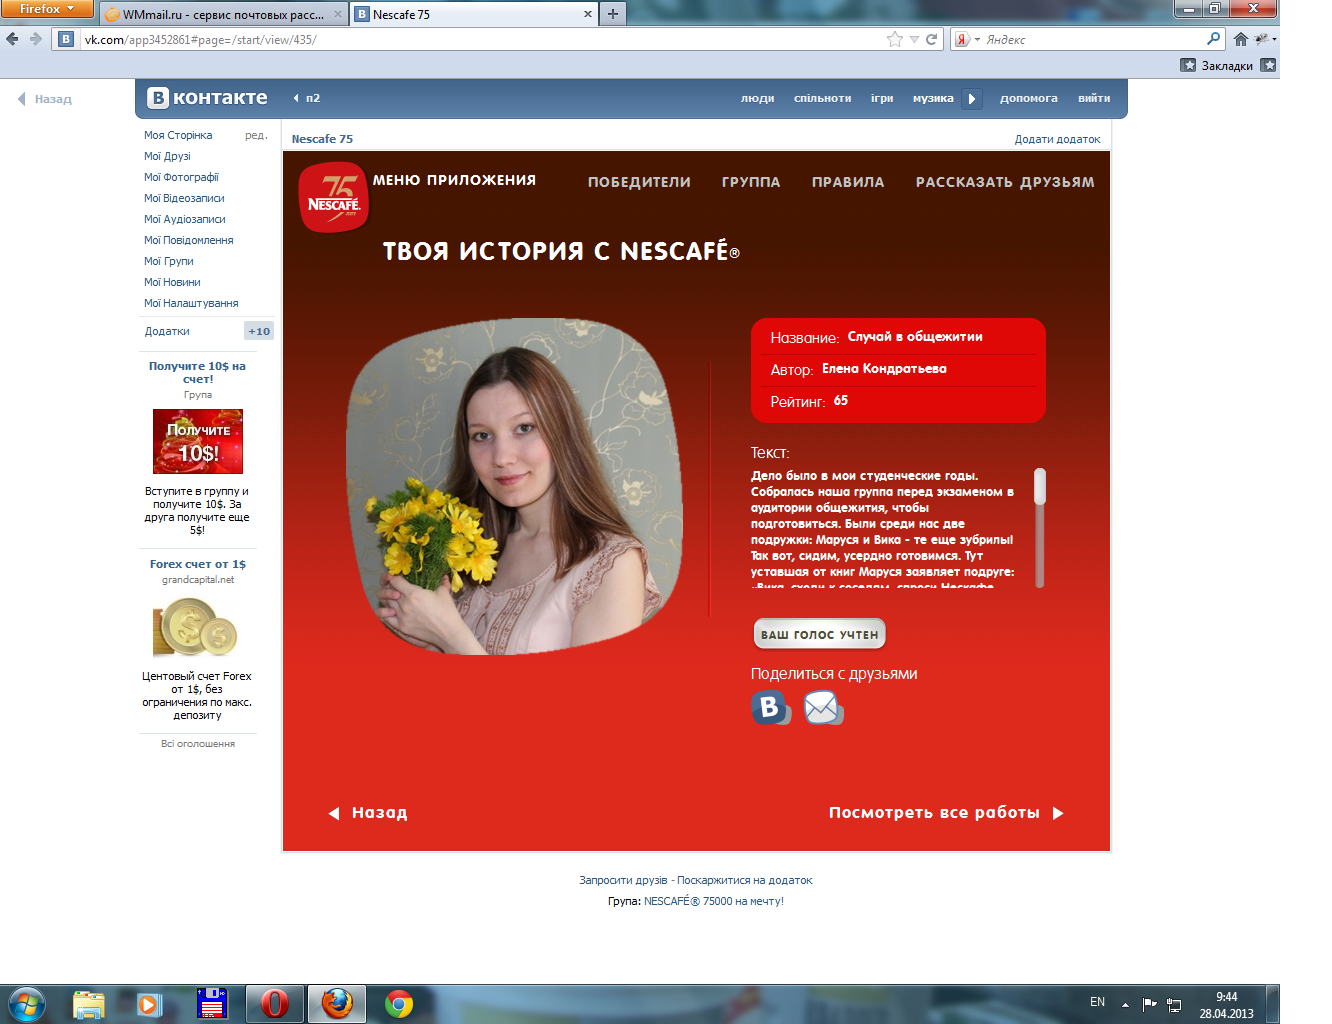1332x1024 pixels.
Task: Go back with the browser back arrow
Action: pyautogui.click(x=12, y=39)
